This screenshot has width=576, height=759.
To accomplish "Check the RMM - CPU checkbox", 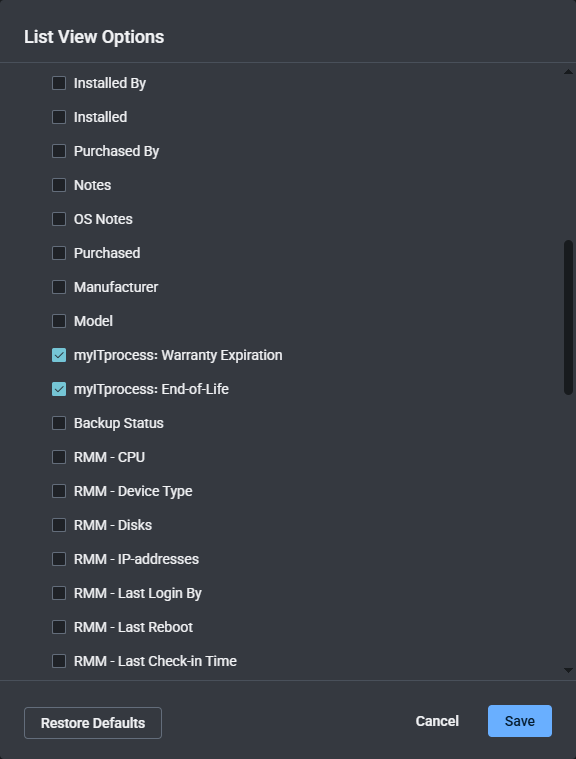I will [59, 457].
